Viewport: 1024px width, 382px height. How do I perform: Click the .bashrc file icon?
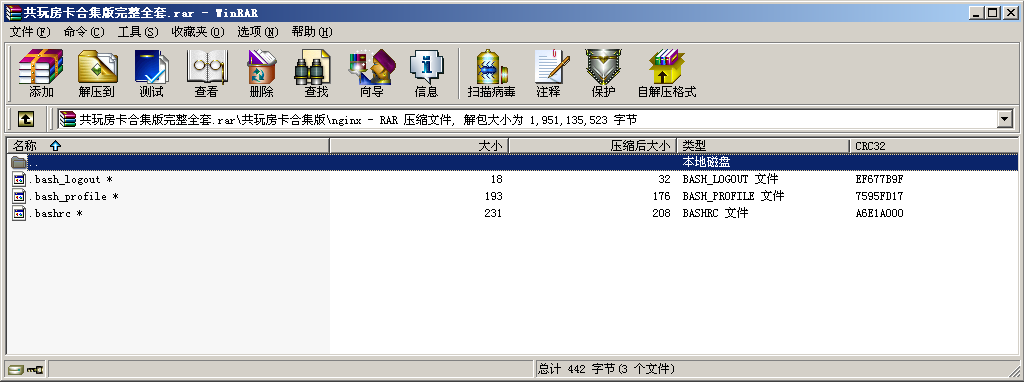tap(19, 213)
